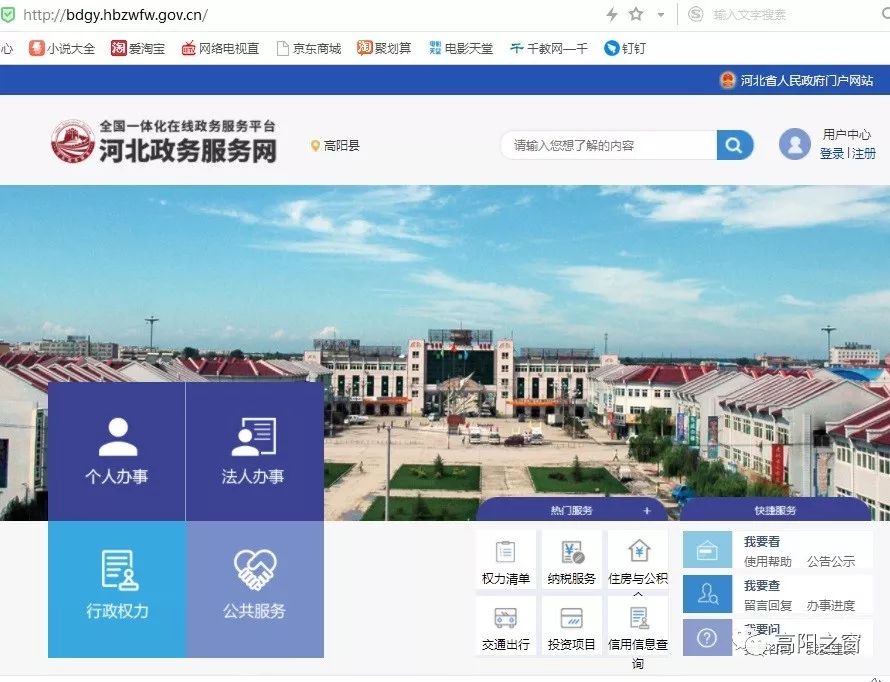Image resolution: width=890 pixels, height=682 pixels.
Task: Expand 热门服务 with the plus sign
Action: point(647,511)
